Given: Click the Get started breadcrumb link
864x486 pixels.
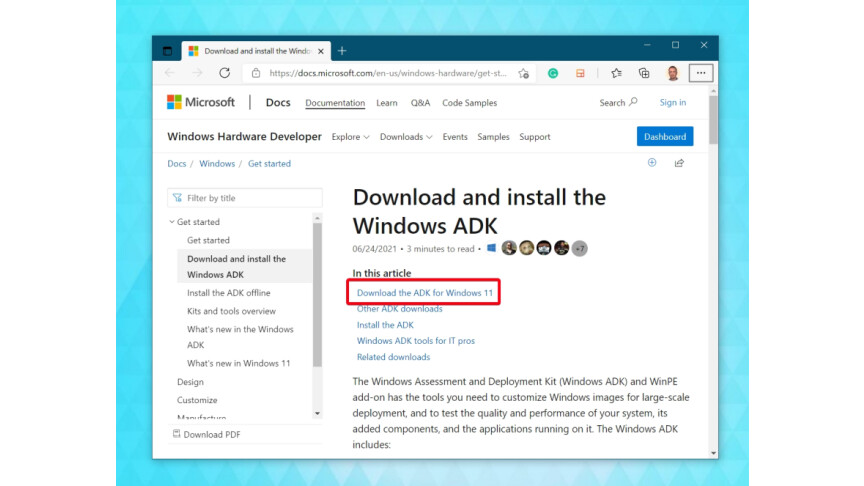Looking at the screenshot, I should coord(269,164).
